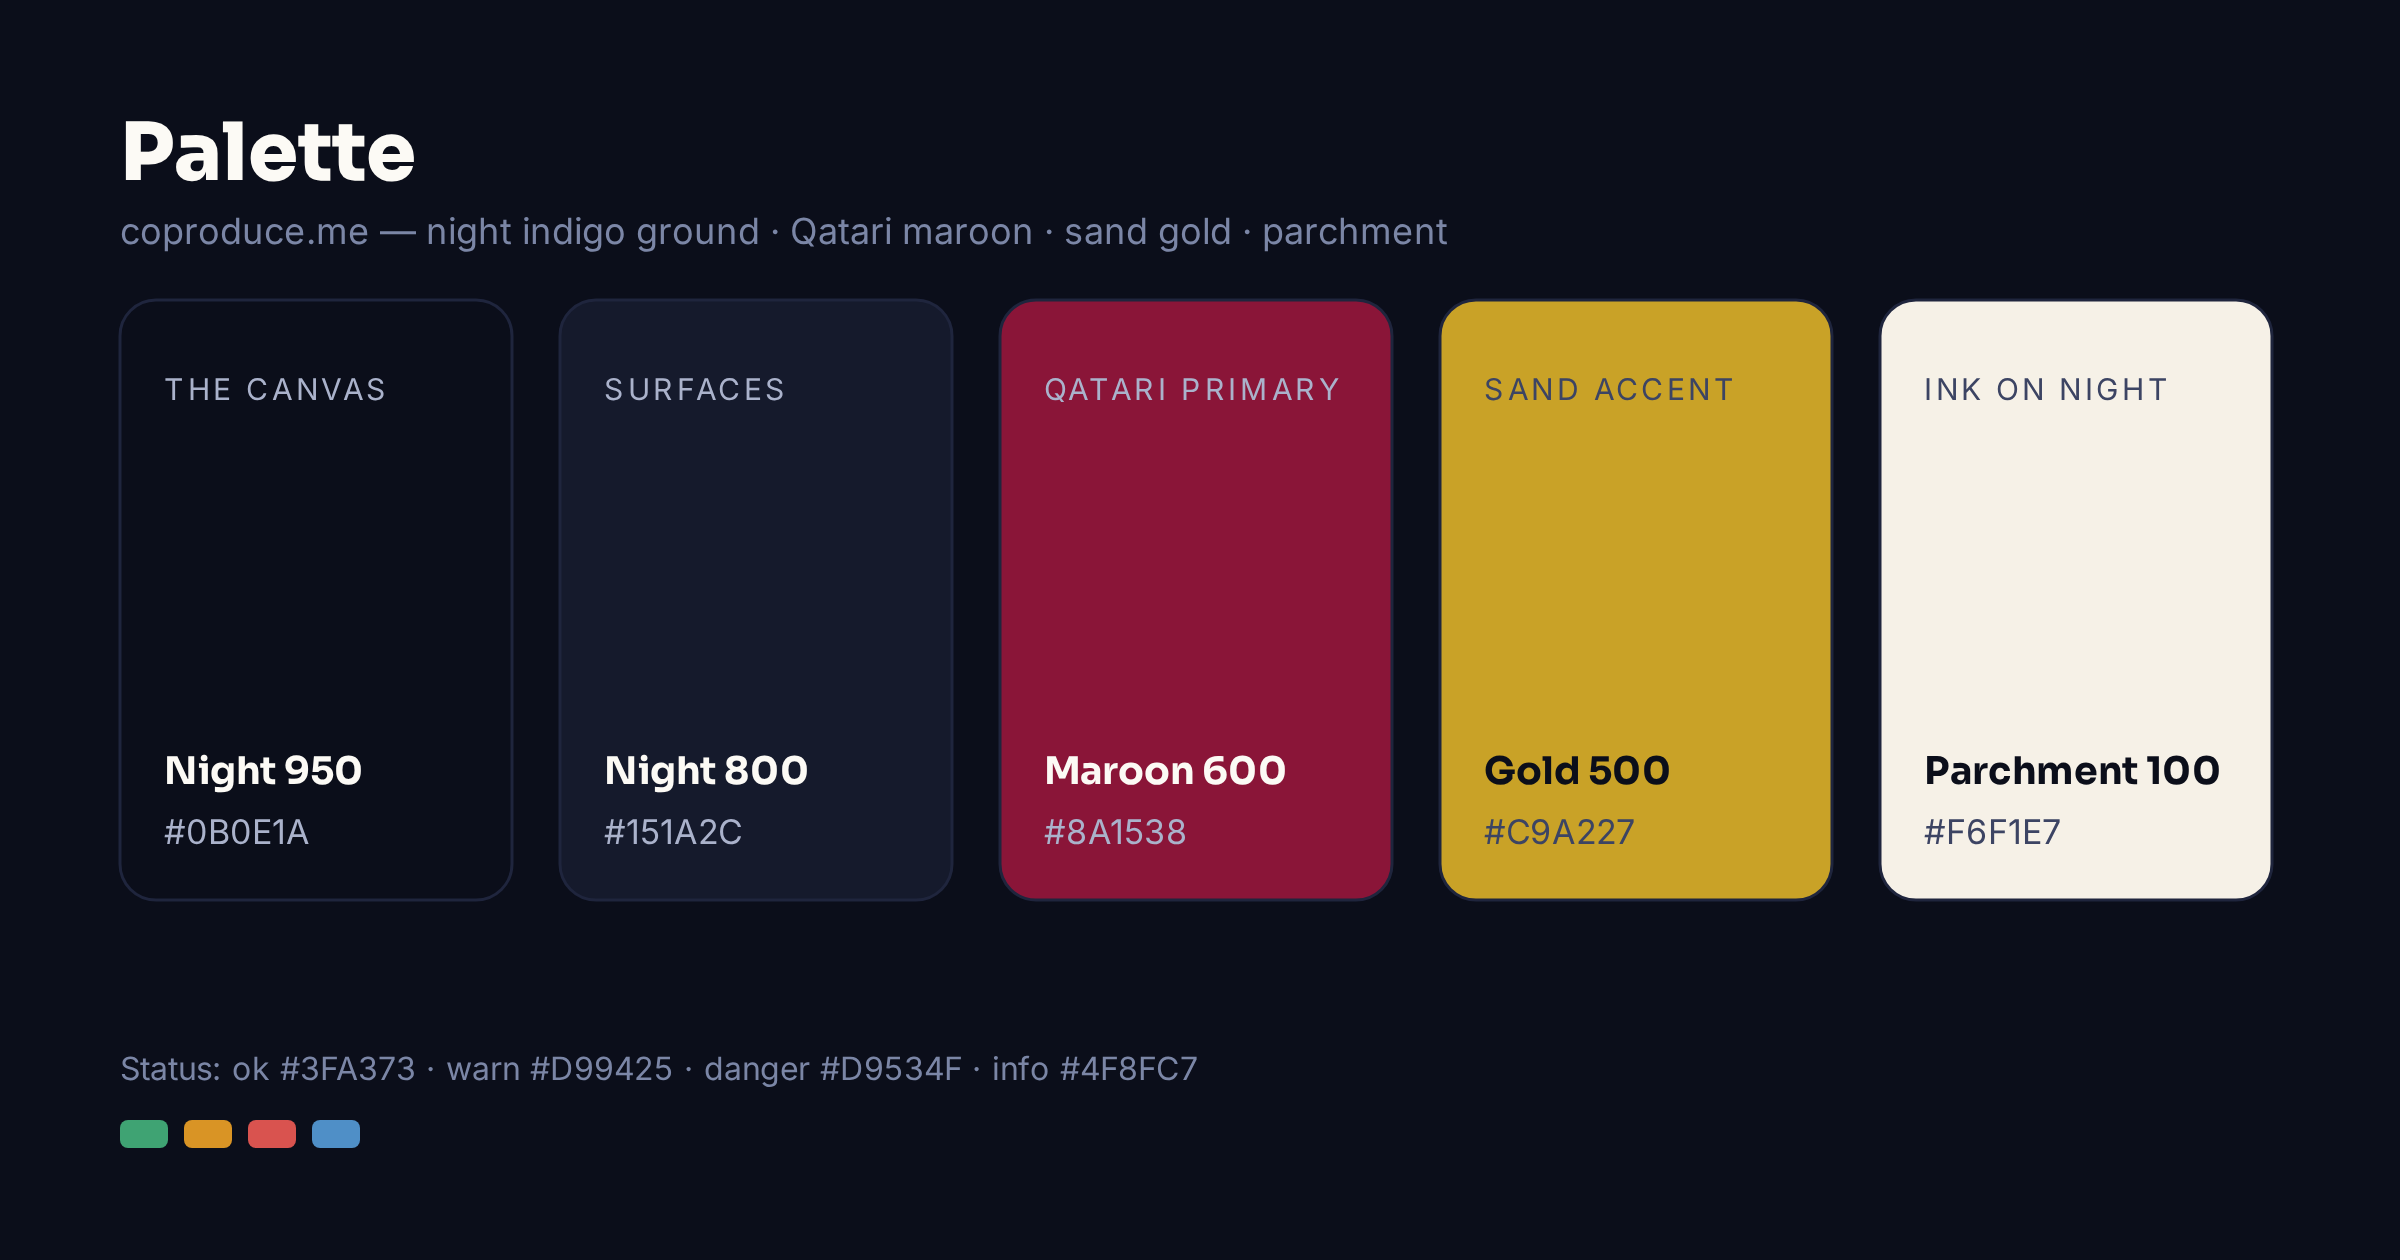
Task: Click the SAND ACCENT label
Action: [x=1609, y=389]
